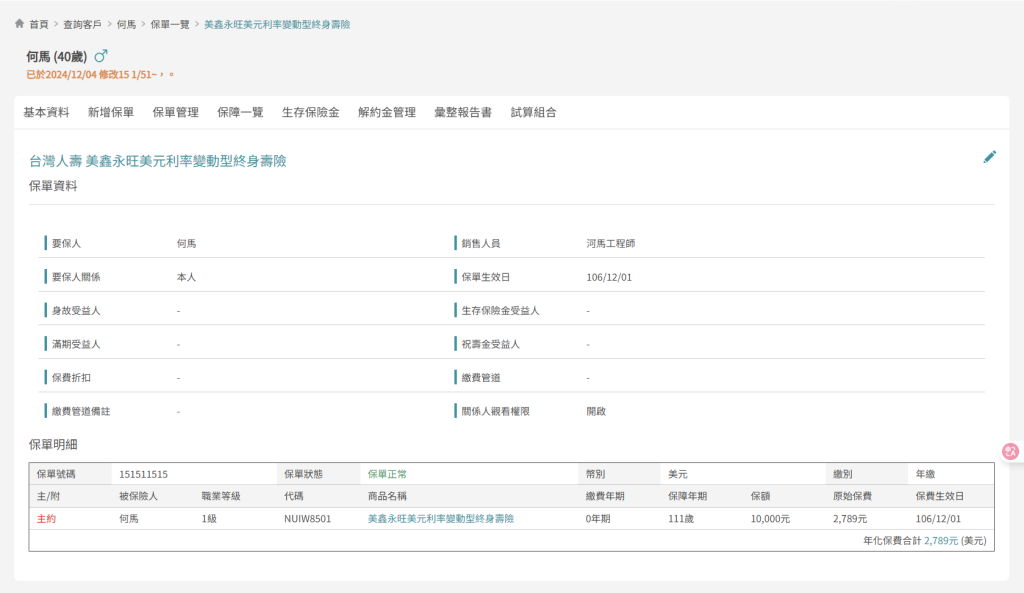Open the 基本資料 tab
The height and width of the screenshot is (593, 1024).
pos(46,113)
